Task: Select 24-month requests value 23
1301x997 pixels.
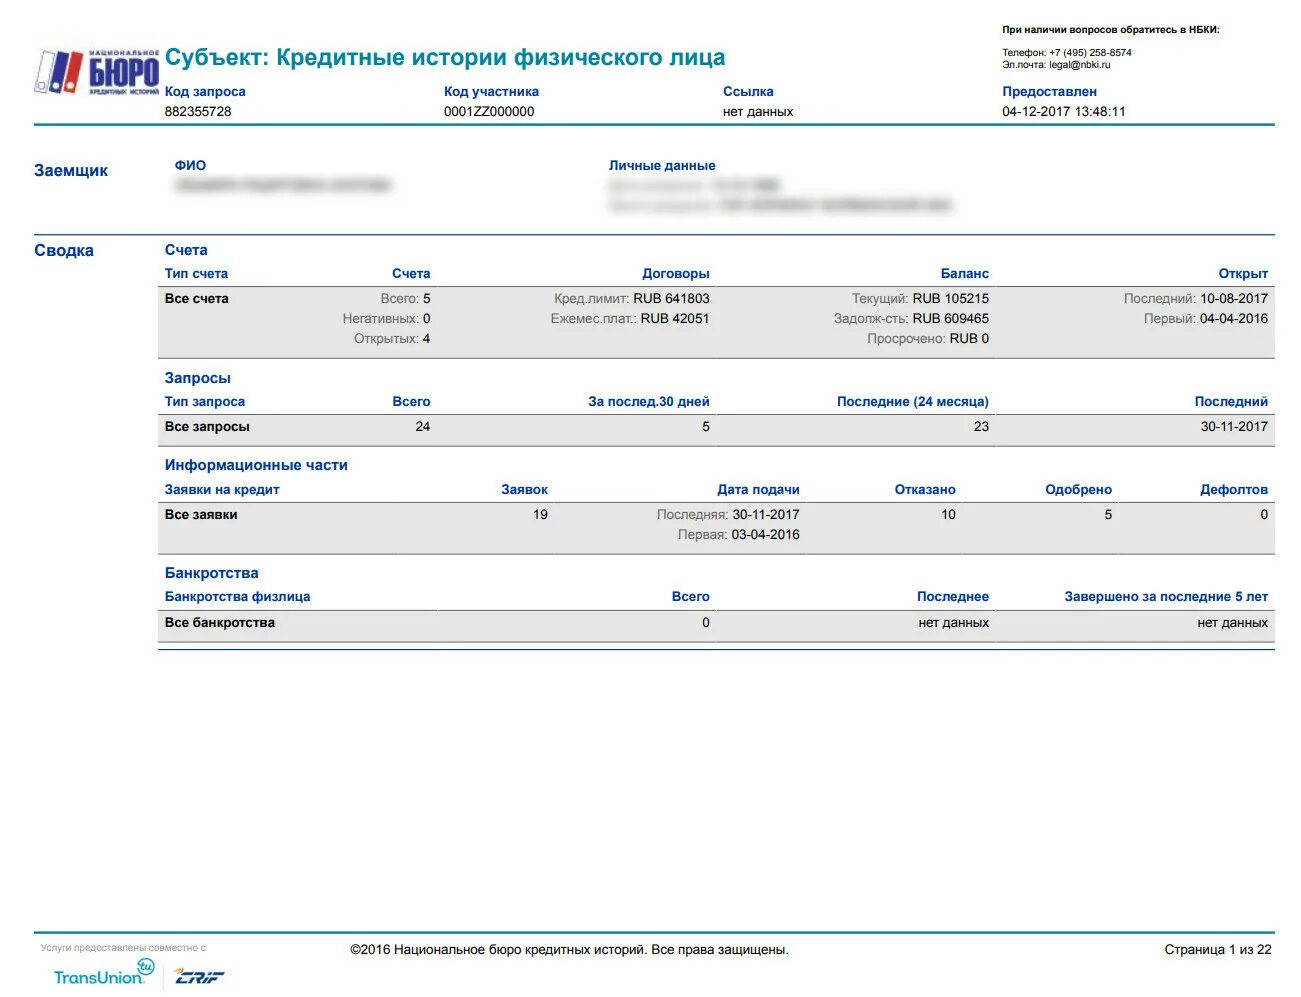Action: pyautogui.click(x=981, y=426)
